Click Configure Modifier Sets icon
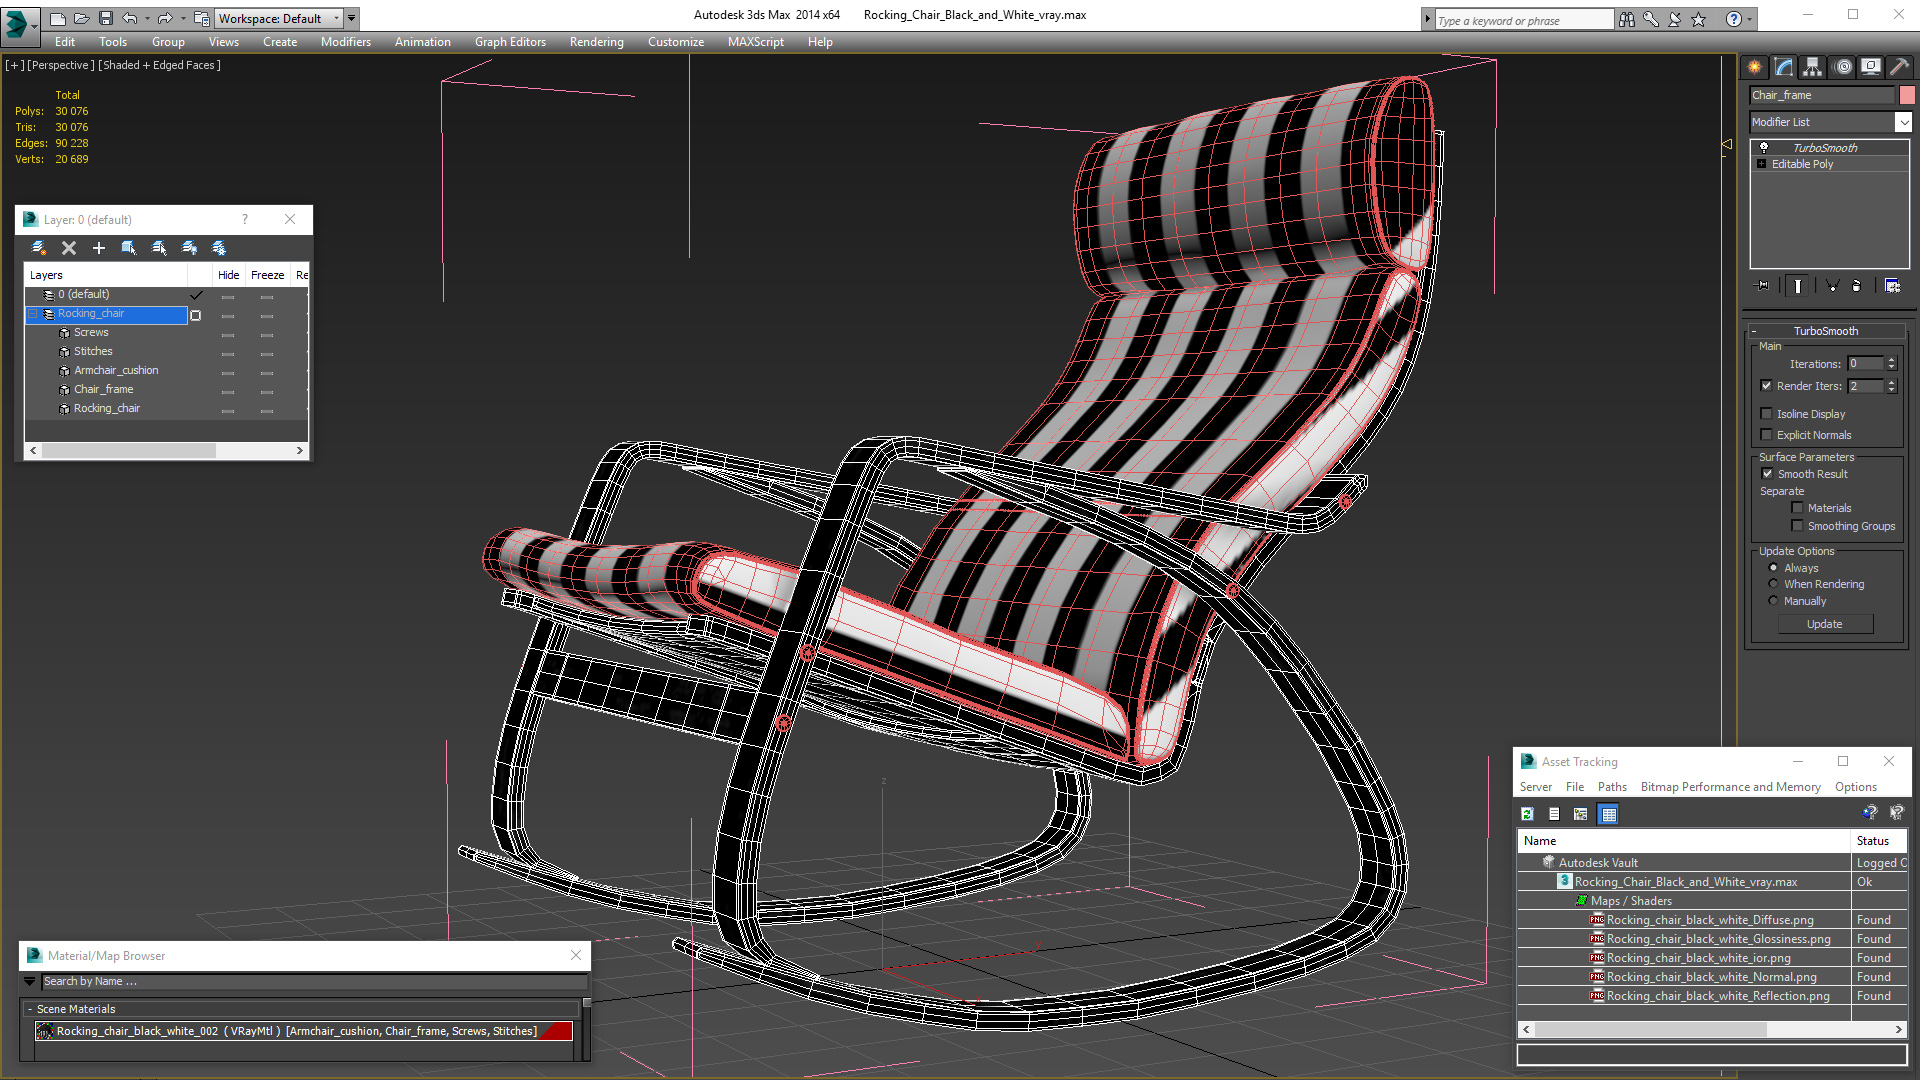 pos(1892,286)
